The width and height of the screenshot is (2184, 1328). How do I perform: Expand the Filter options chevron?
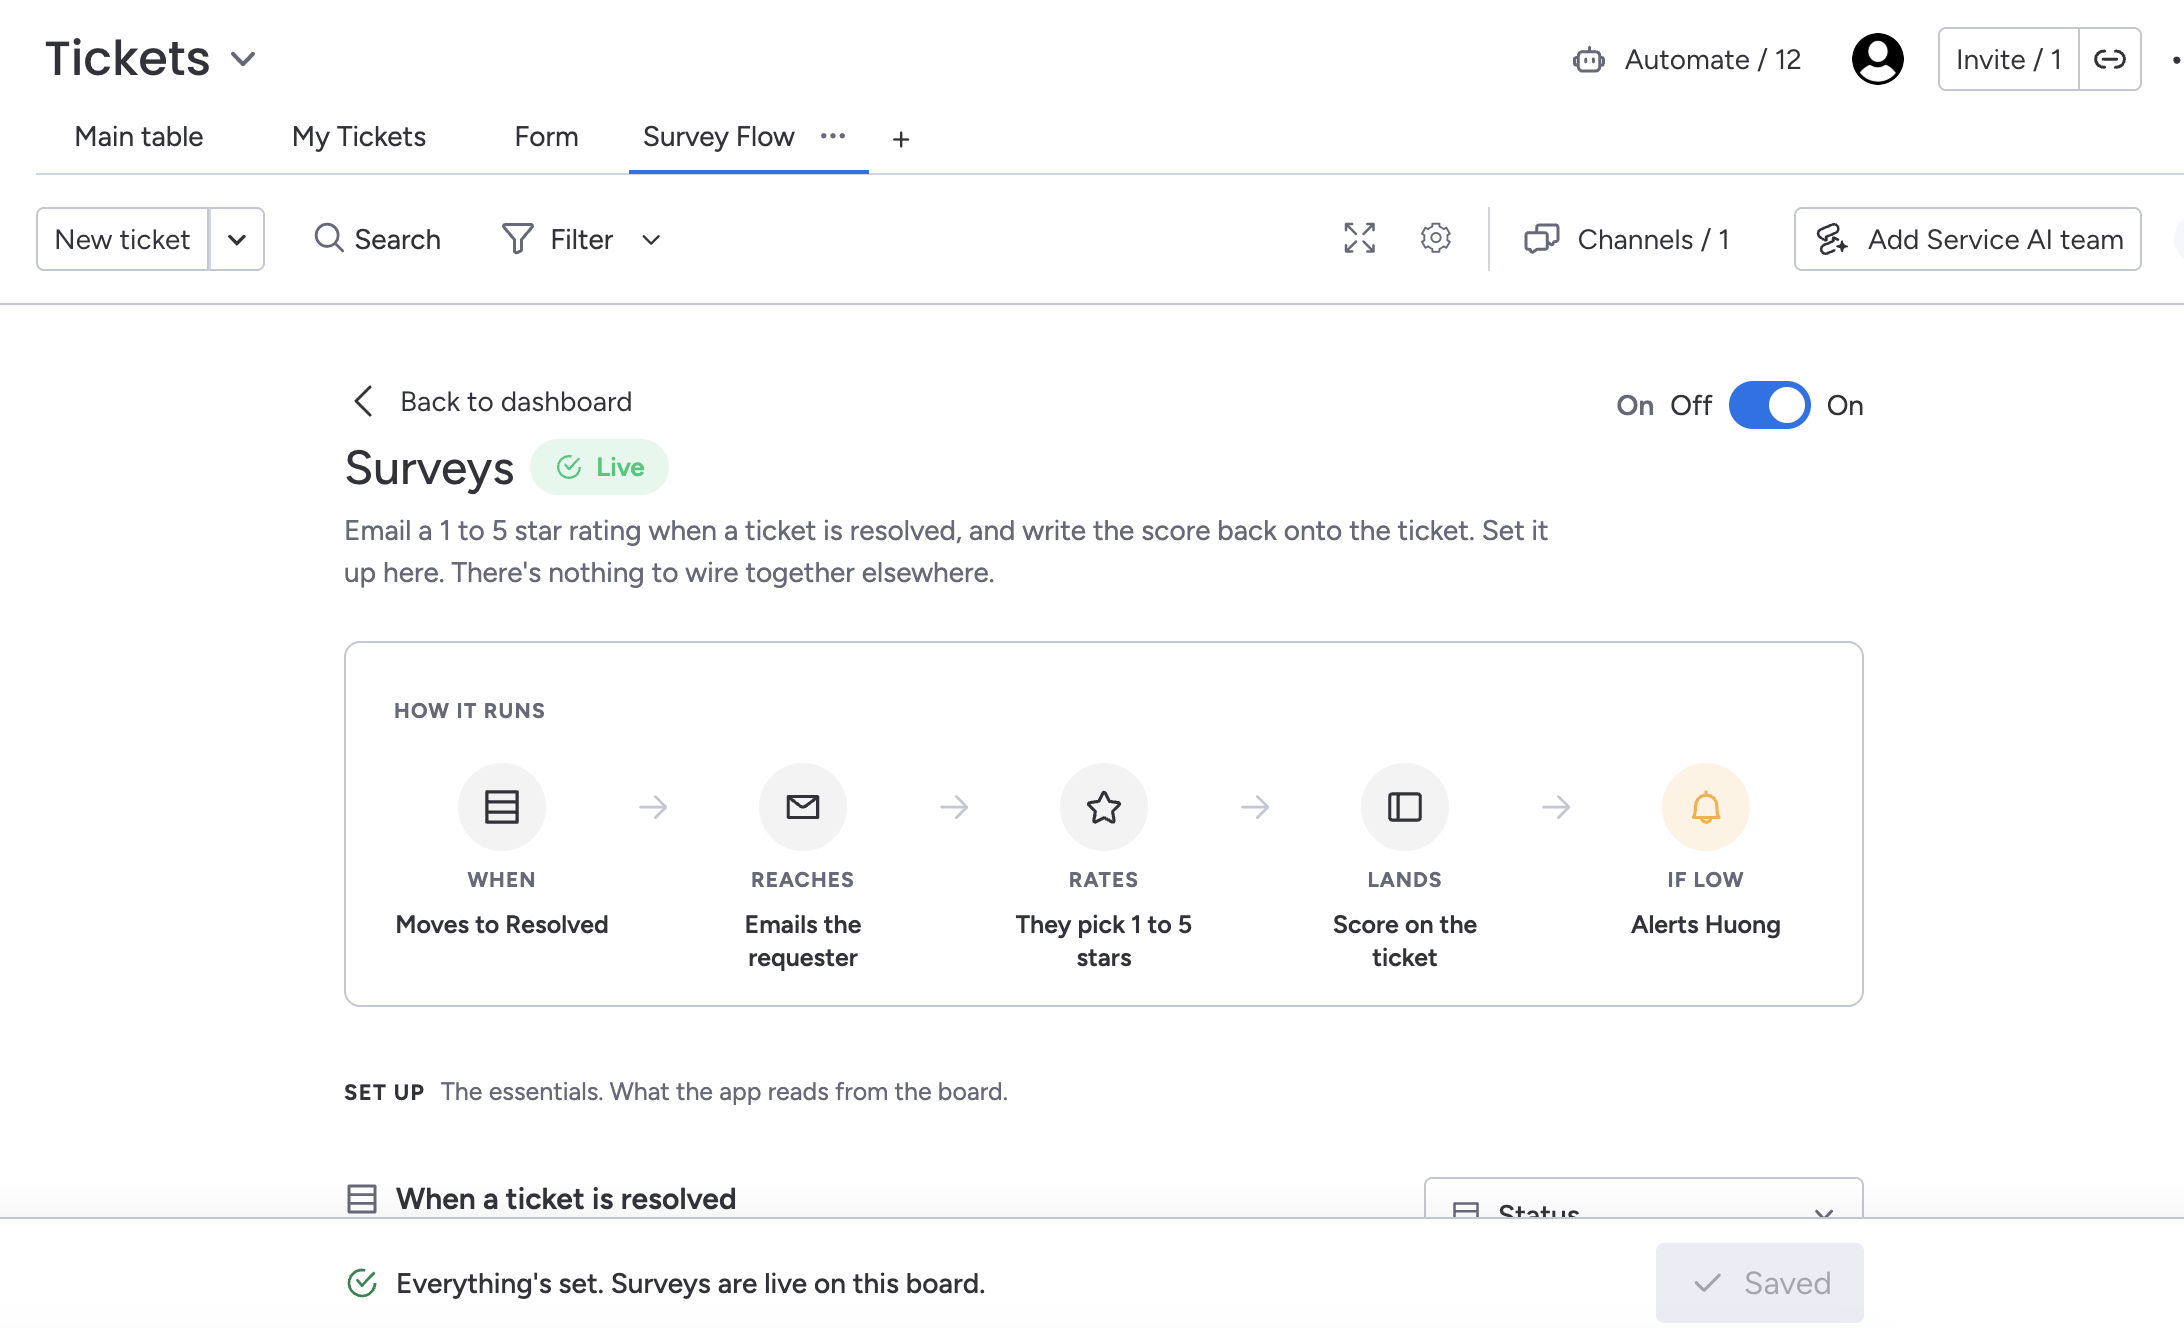651,239
